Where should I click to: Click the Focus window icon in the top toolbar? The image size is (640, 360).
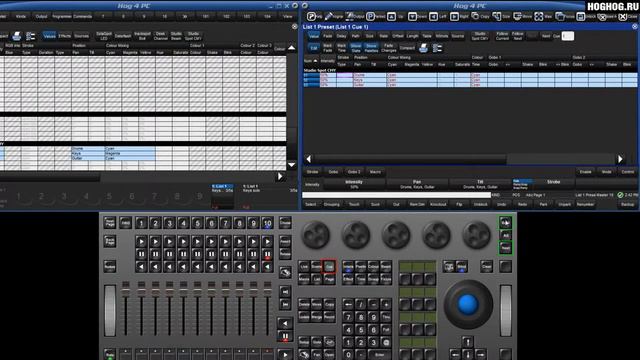coord(560,16)
